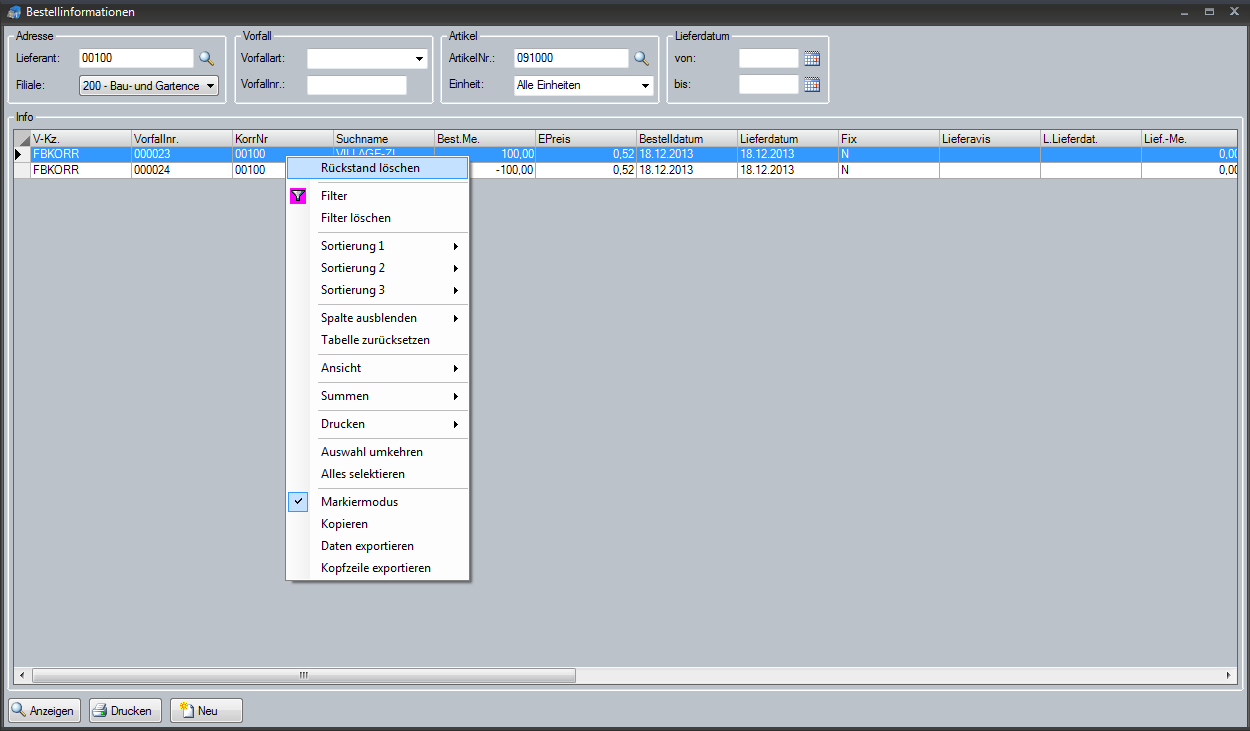This screenshot has height=731, width=1250.
Task: Choose 'Daten exportieren' from the menu
Action: coord(367,546)
